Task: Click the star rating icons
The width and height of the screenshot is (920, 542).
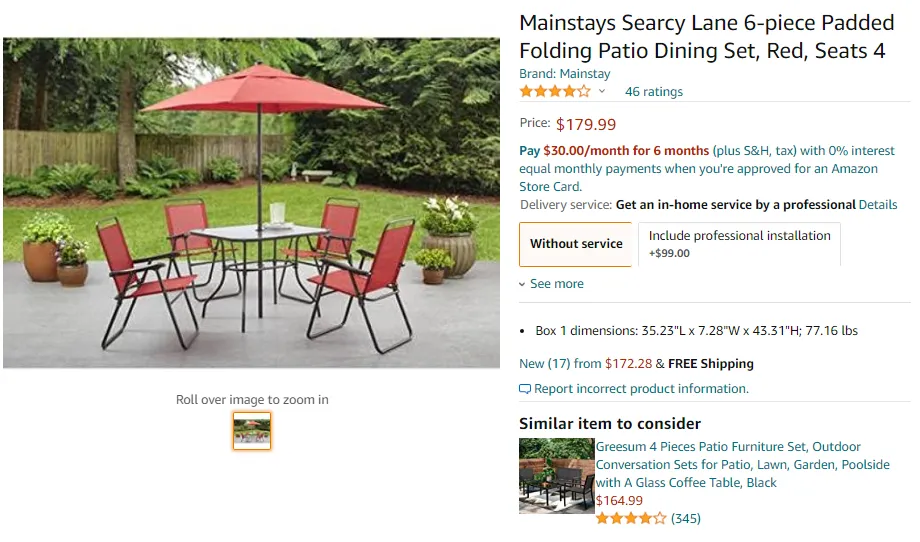Action: (554, 92)
